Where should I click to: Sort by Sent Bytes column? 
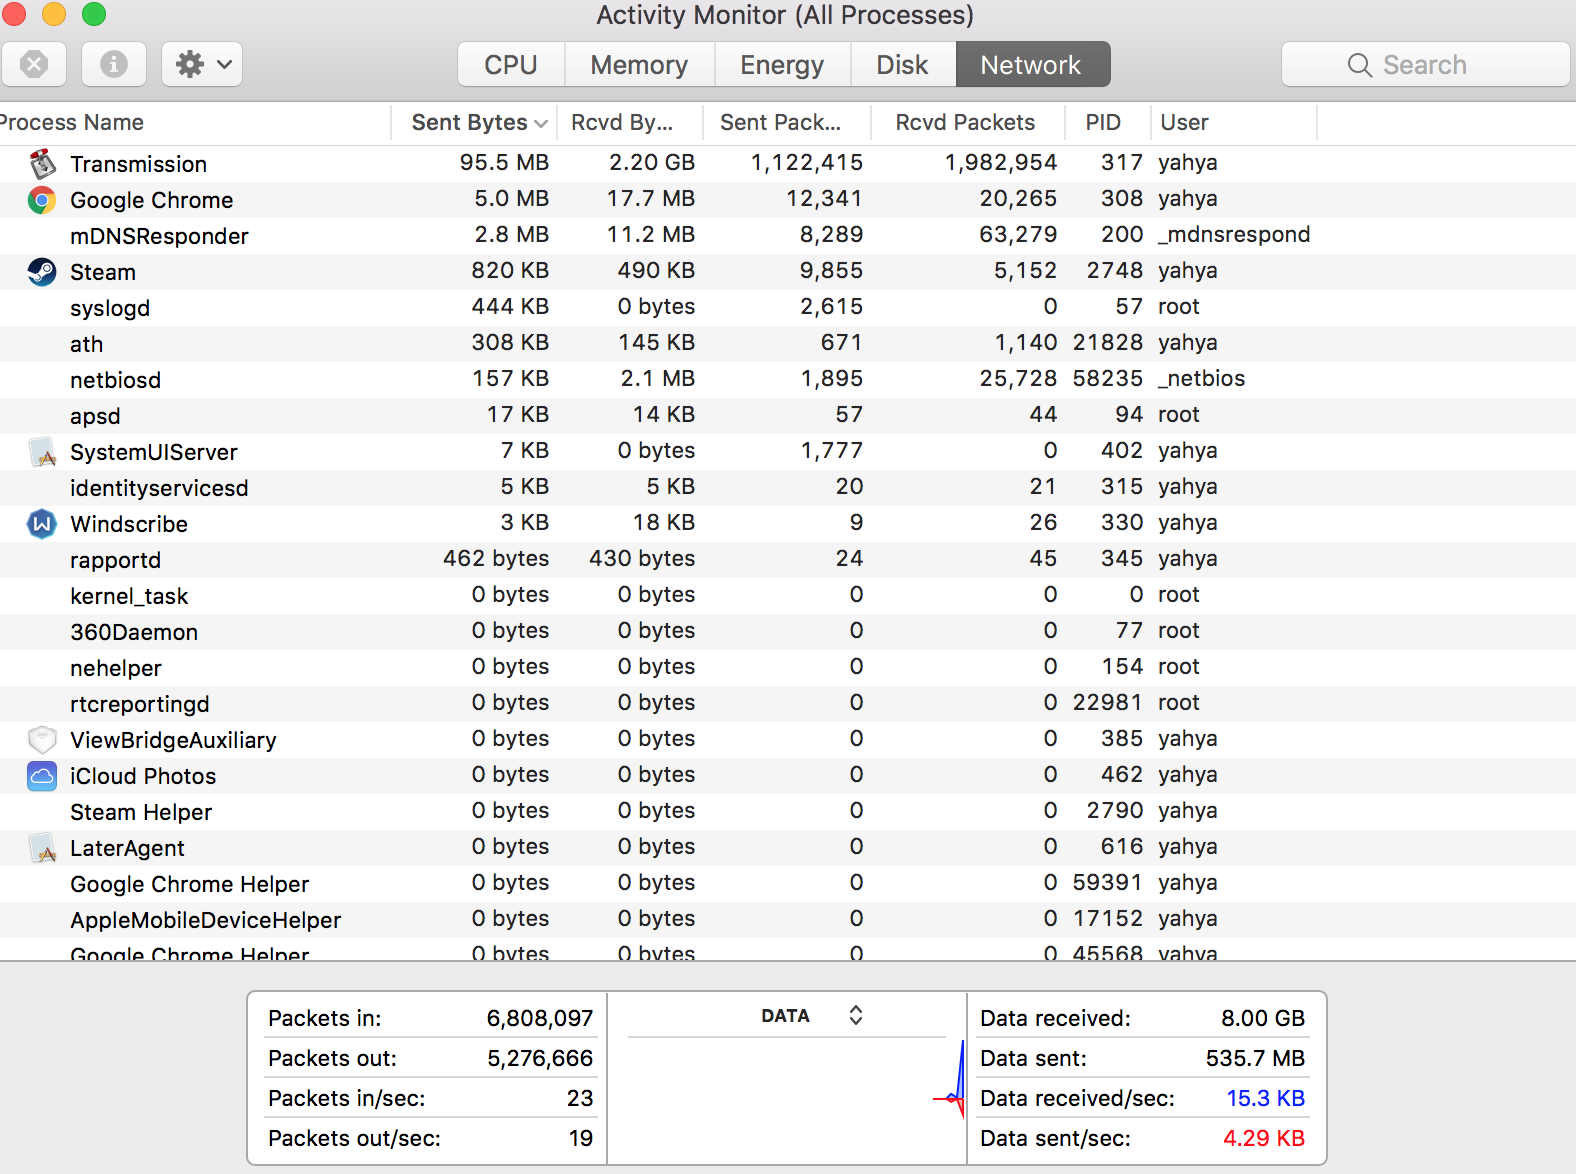tap(474, 122)
